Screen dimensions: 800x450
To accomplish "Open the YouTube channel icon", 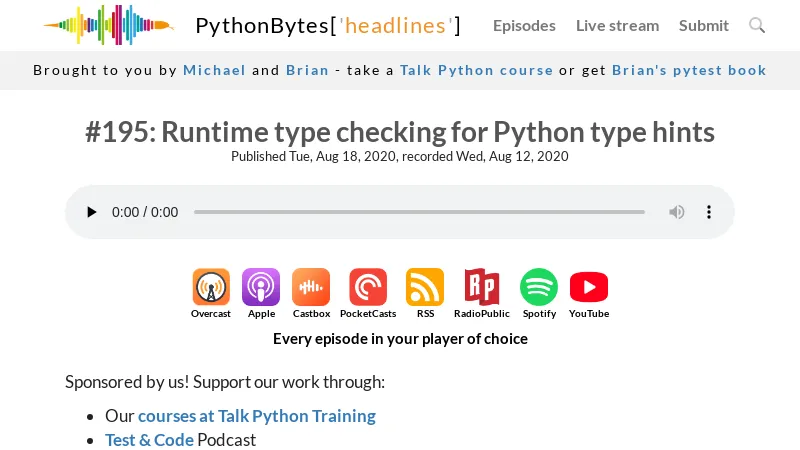I will (x=589, y=287).
